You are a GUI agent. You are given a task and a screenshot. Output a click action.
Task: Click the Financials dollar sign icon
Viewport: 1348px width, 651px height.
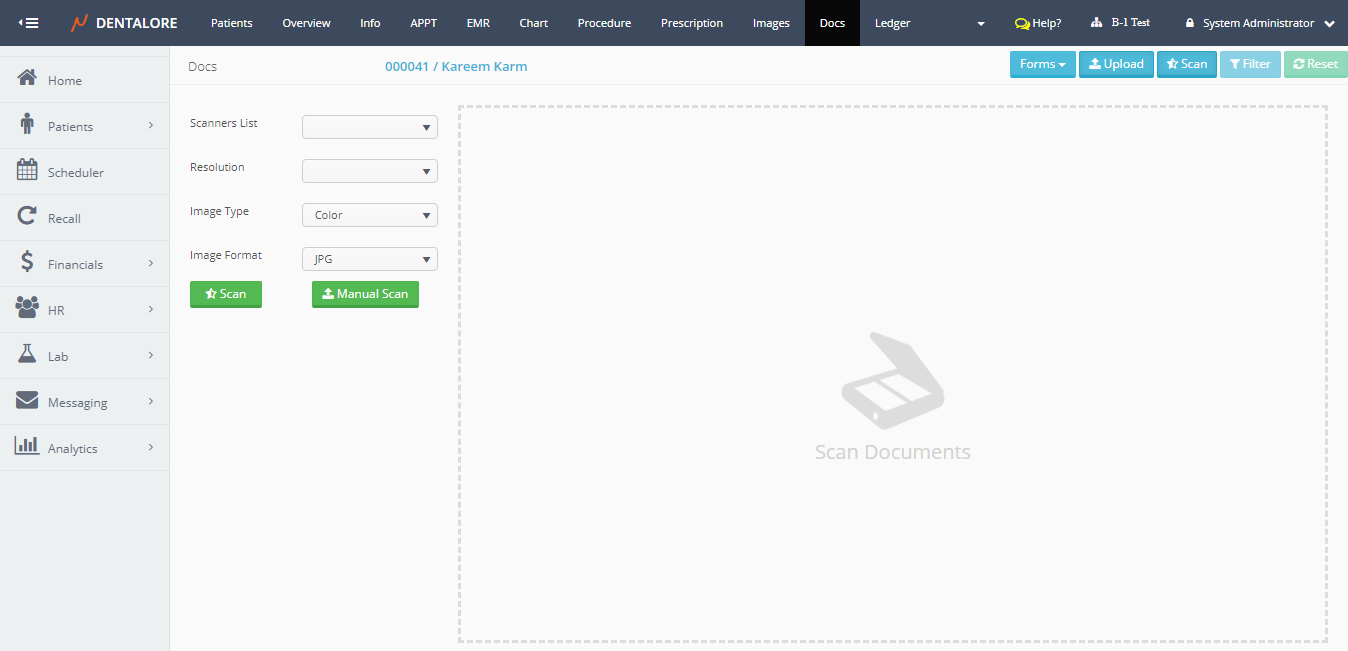[x=27, y=263]
